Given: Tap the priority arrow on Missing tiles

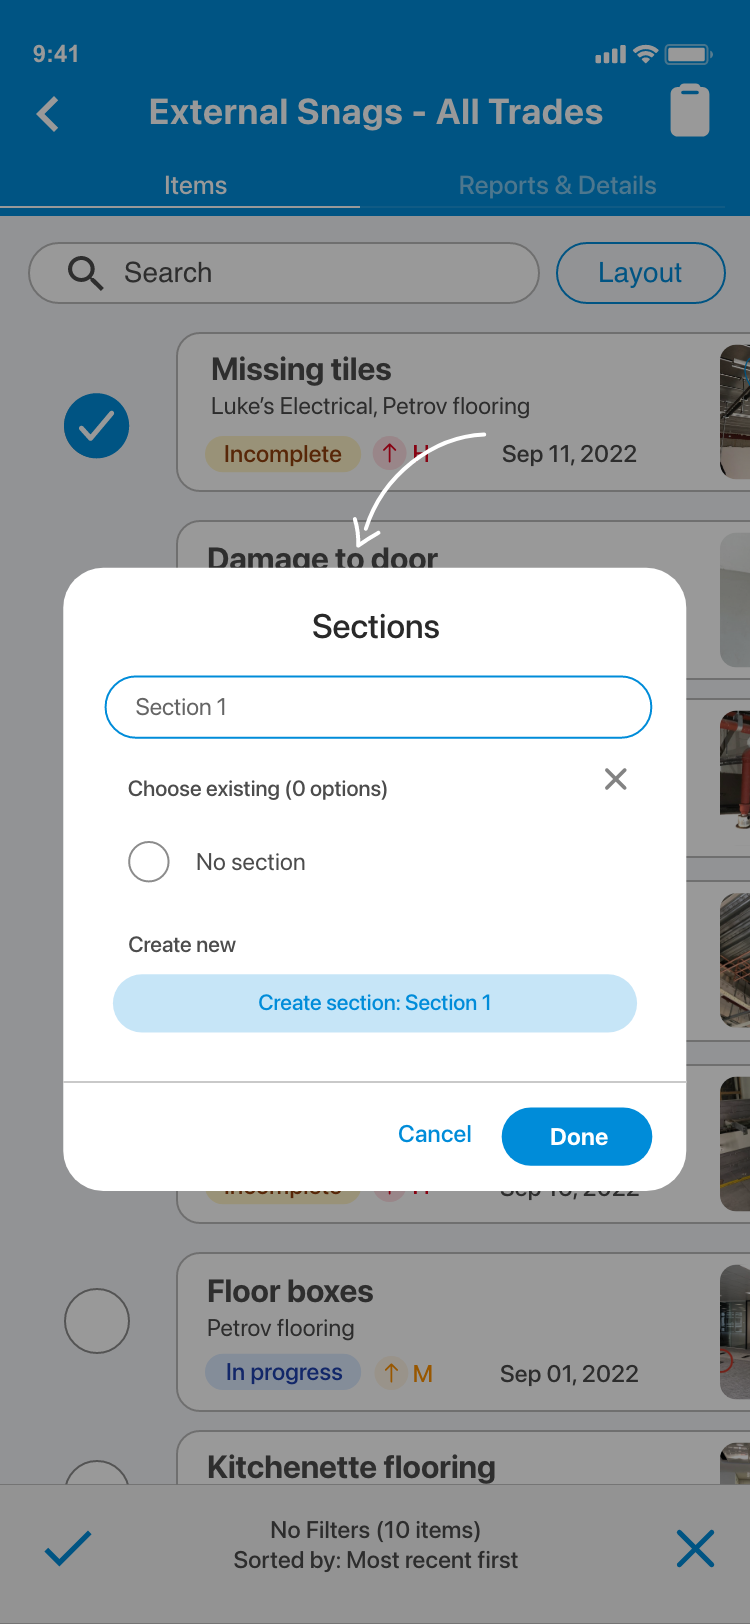Looking at the screenshot, I should point(389,453).
